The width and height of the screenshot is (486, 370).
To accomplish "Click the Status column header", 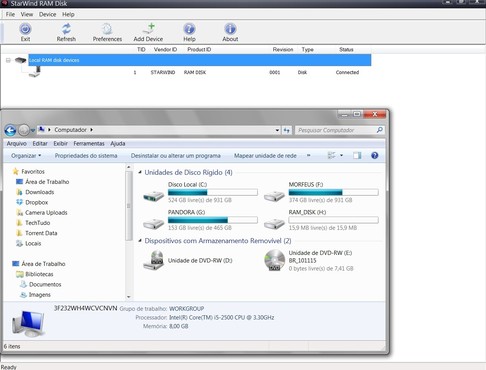I will point(346,49).
